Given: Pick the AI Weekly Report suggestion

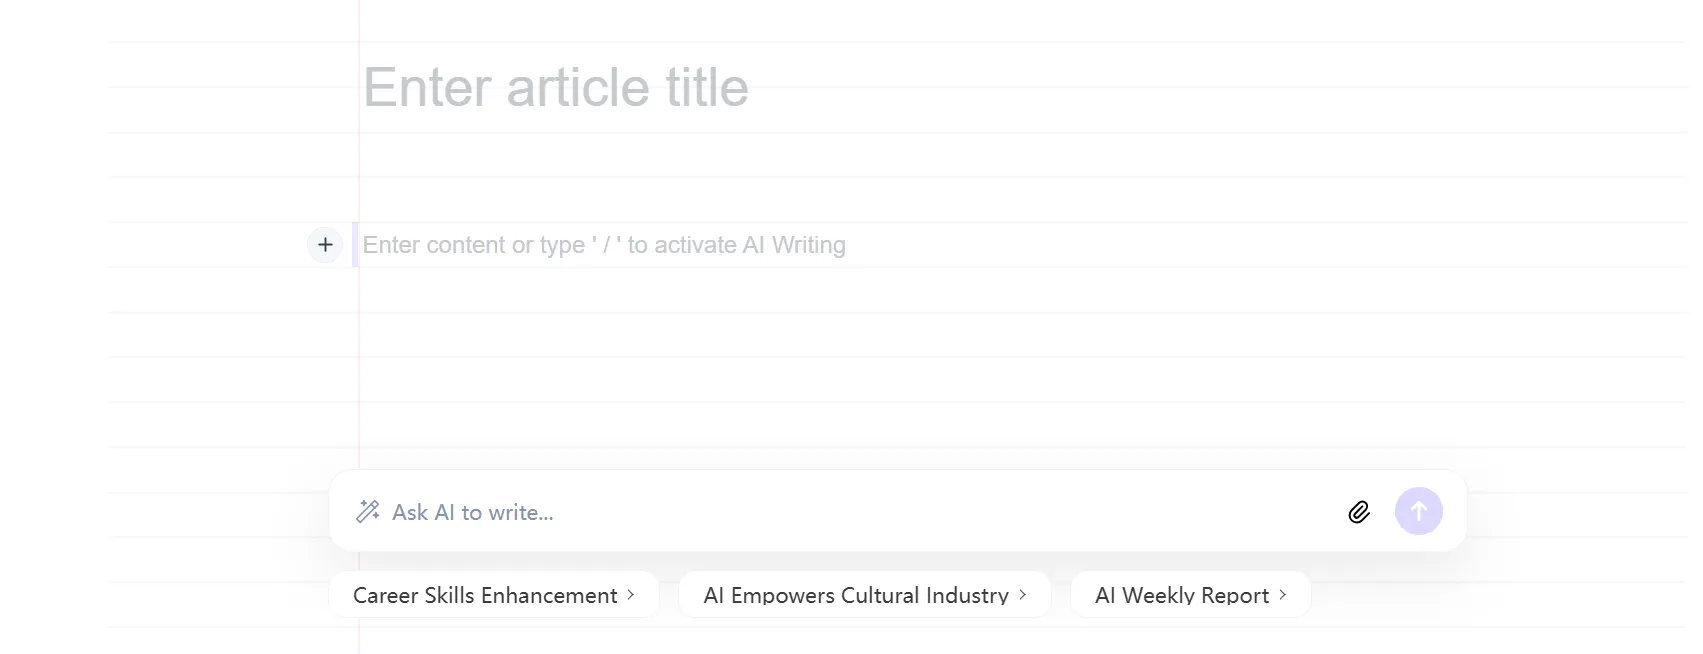Looking at the screenshot, I should (x=1181, y=595).
